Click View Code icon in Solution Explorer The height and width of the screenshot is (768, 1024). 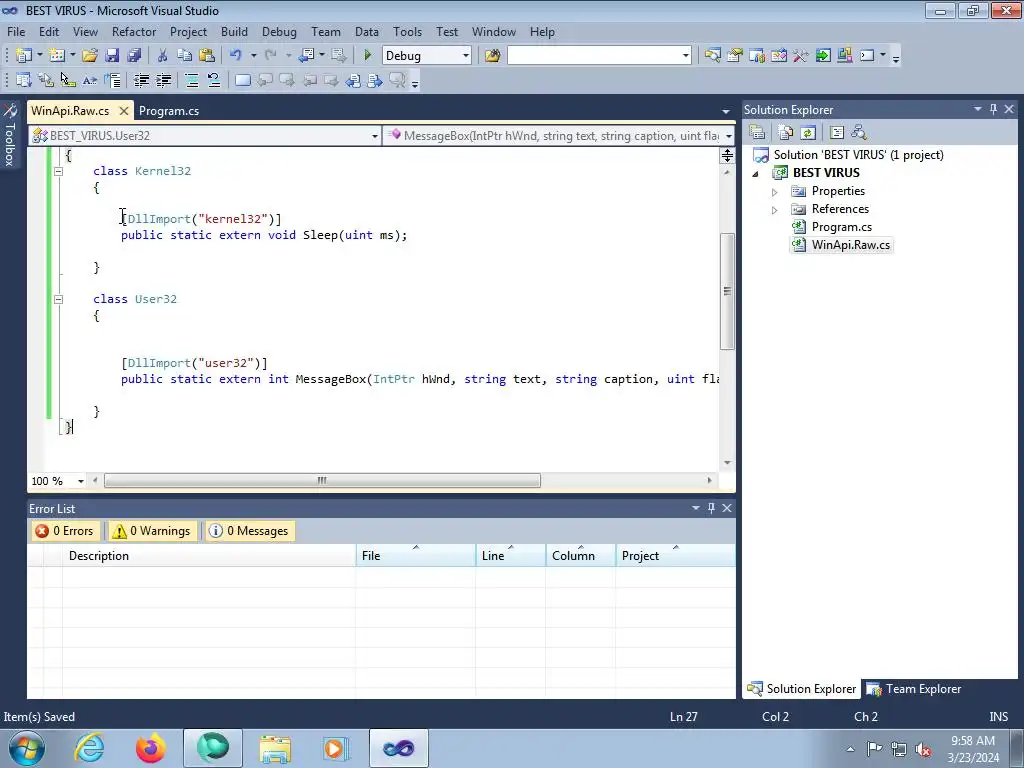click(x=837, y=133)
